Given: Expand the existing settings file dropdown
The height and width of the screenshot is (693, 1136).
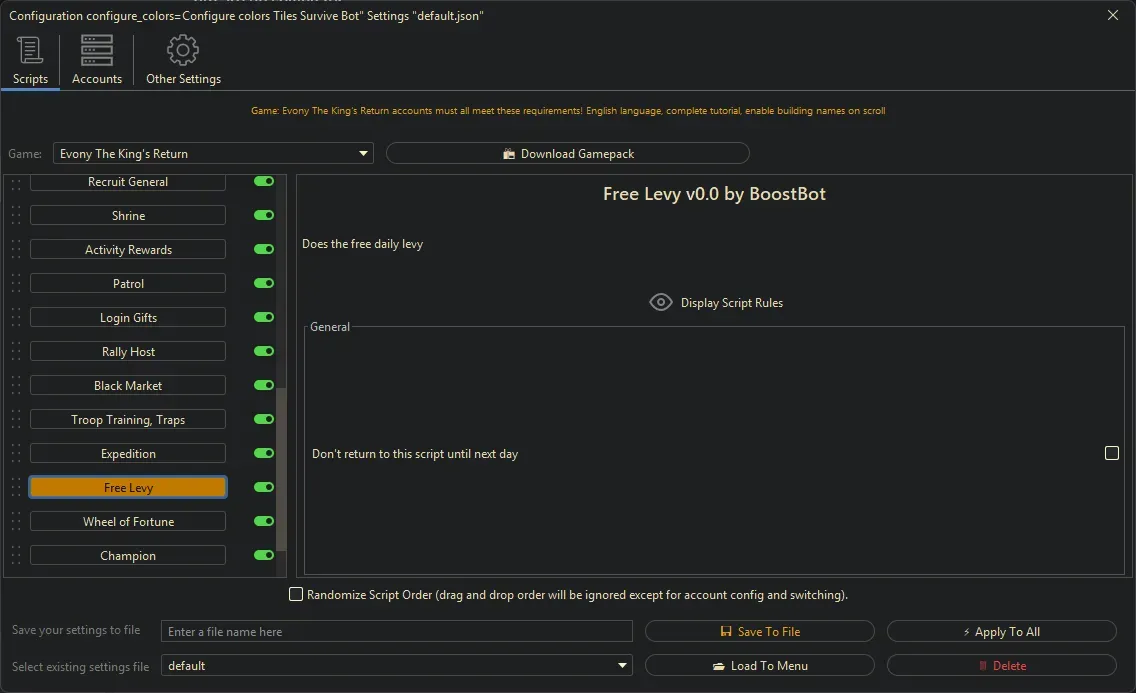Looking at the screenshot, I should 622,665.
